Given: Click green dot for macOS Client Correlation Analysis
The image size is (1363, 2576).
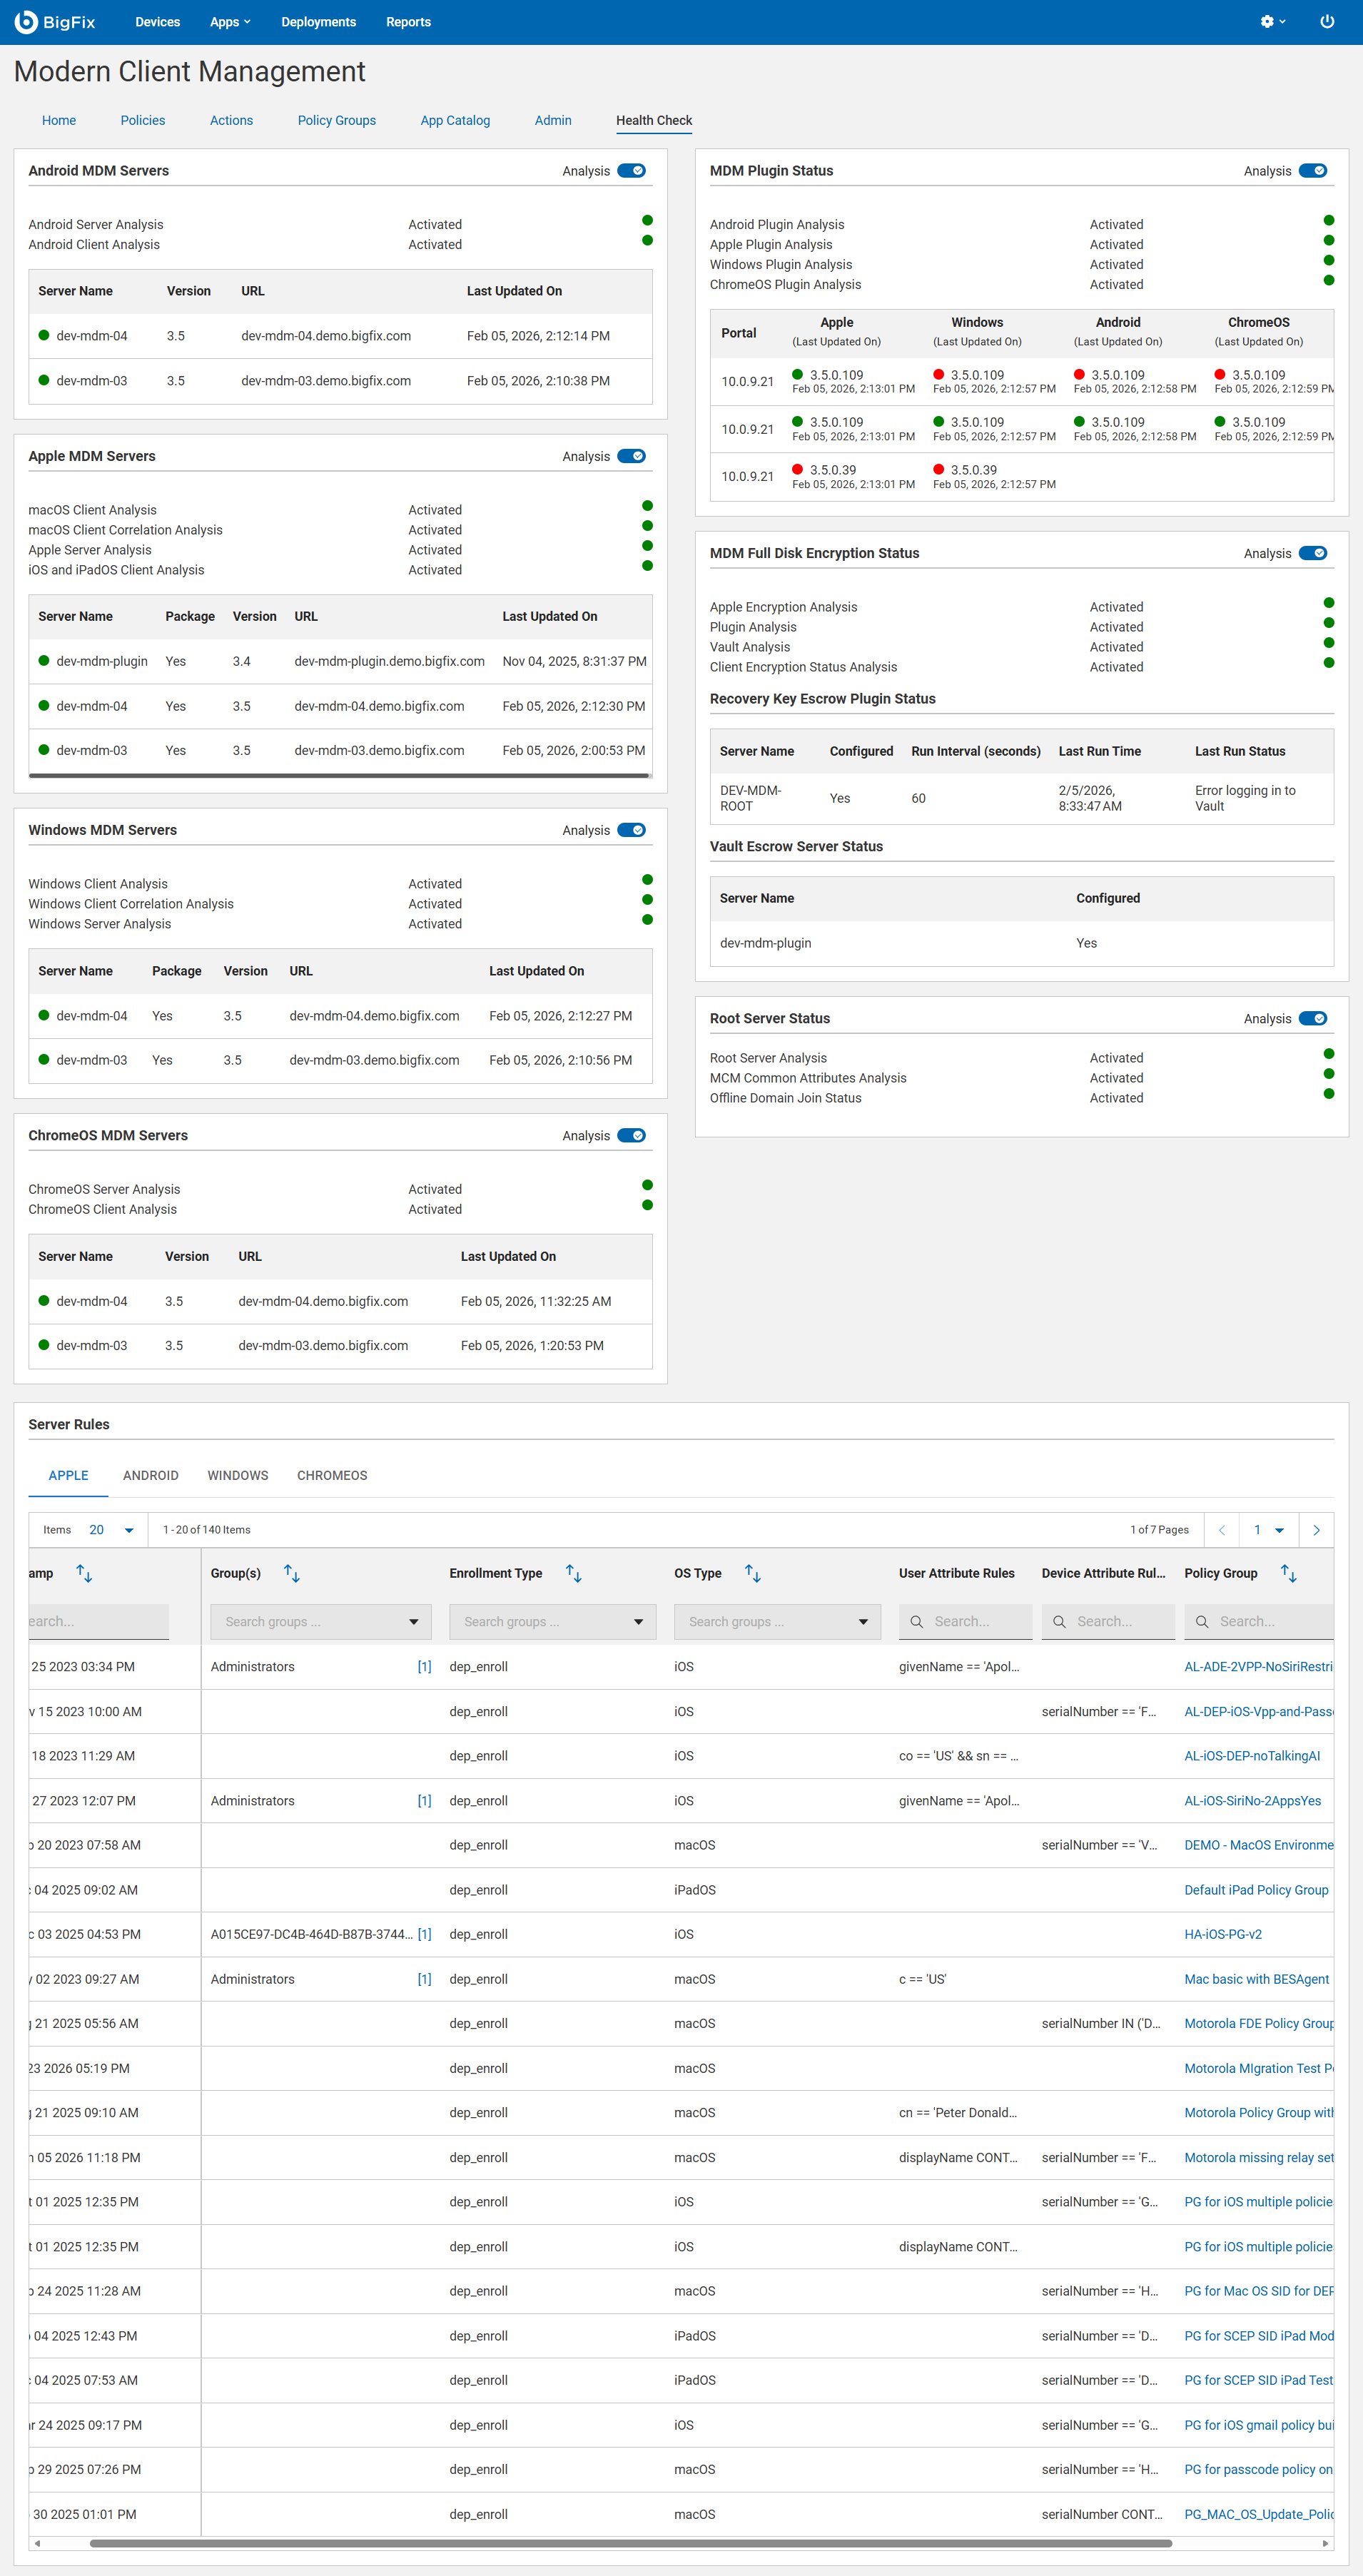Looking at the screenshot, I should [x=647, y=526].
